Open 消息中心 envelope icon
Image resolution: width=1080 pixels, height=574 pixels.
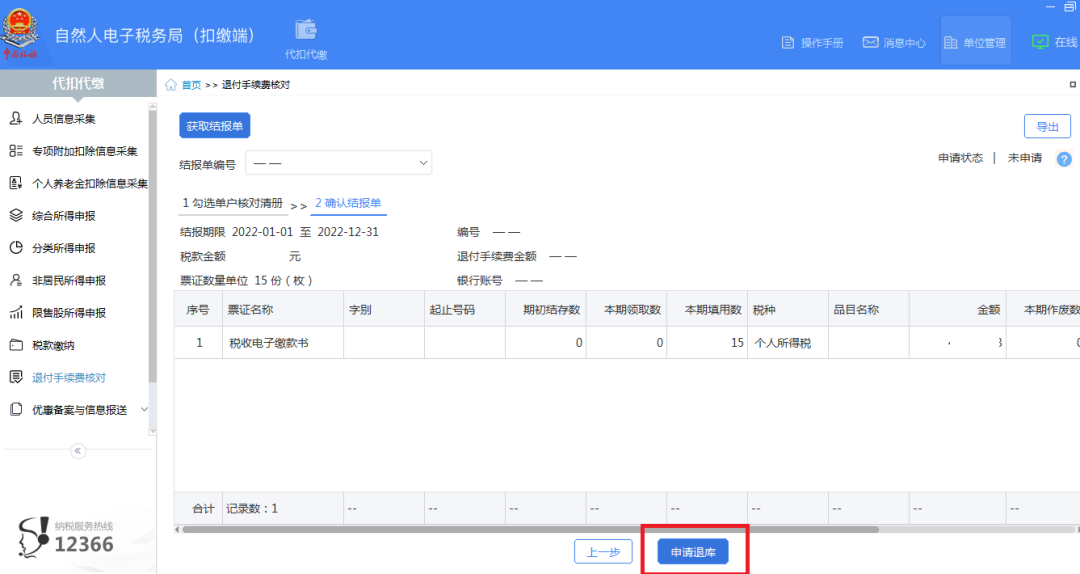pos(871,43)
